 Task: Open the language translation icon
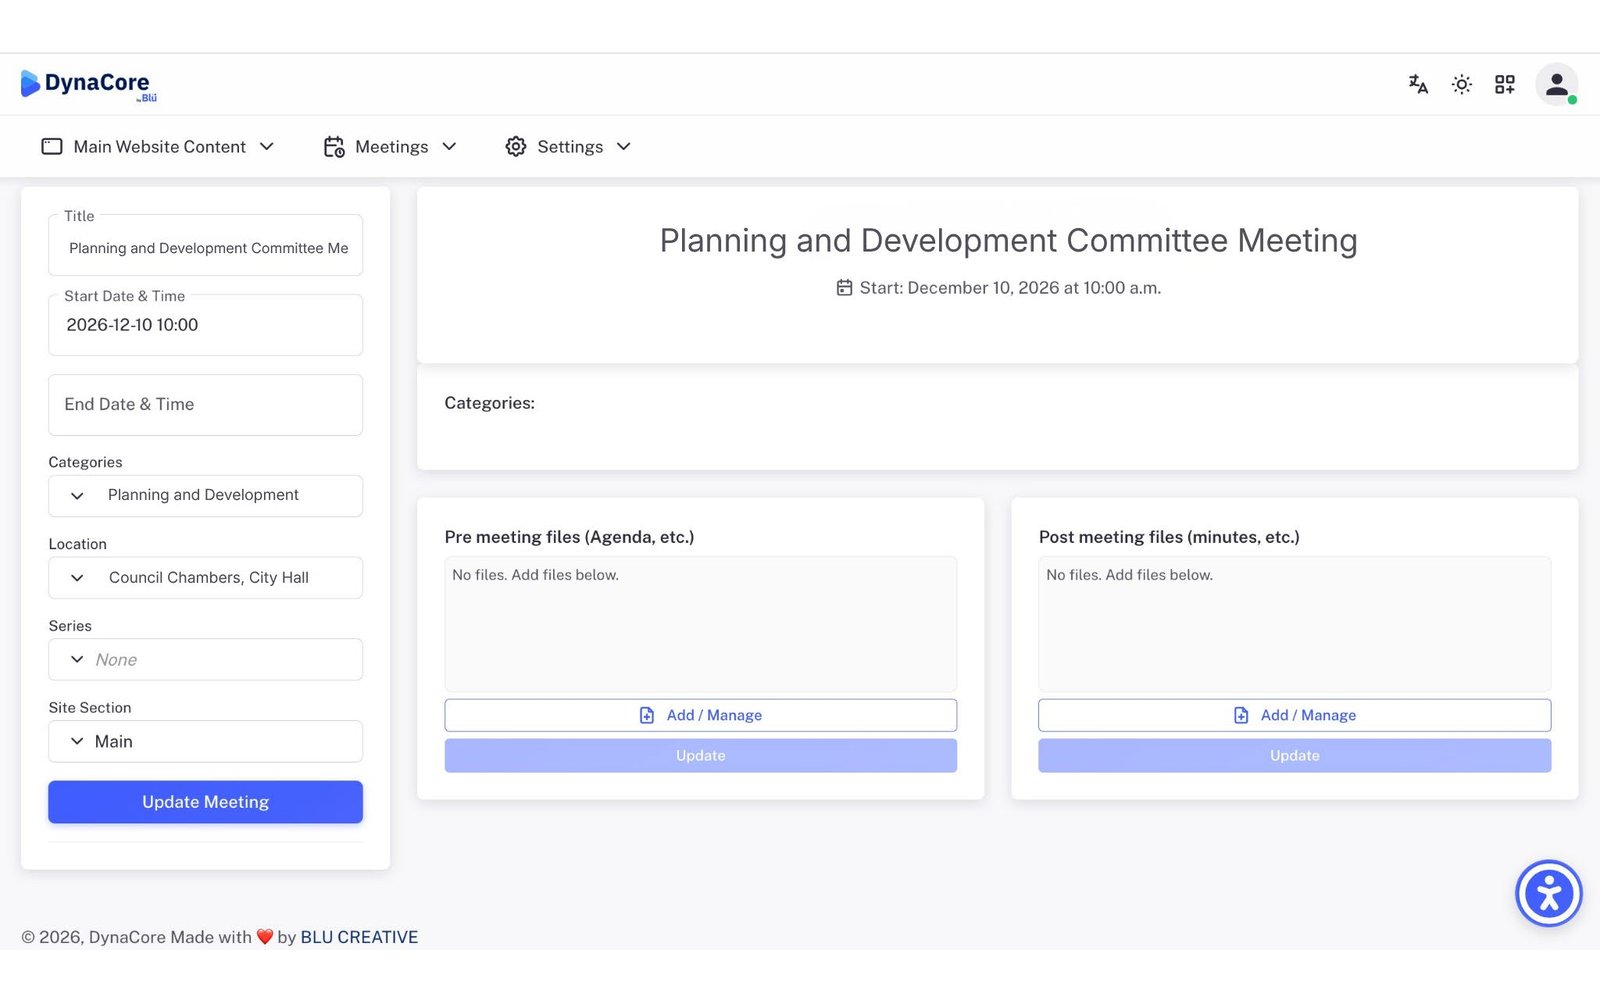(1418, 85)
